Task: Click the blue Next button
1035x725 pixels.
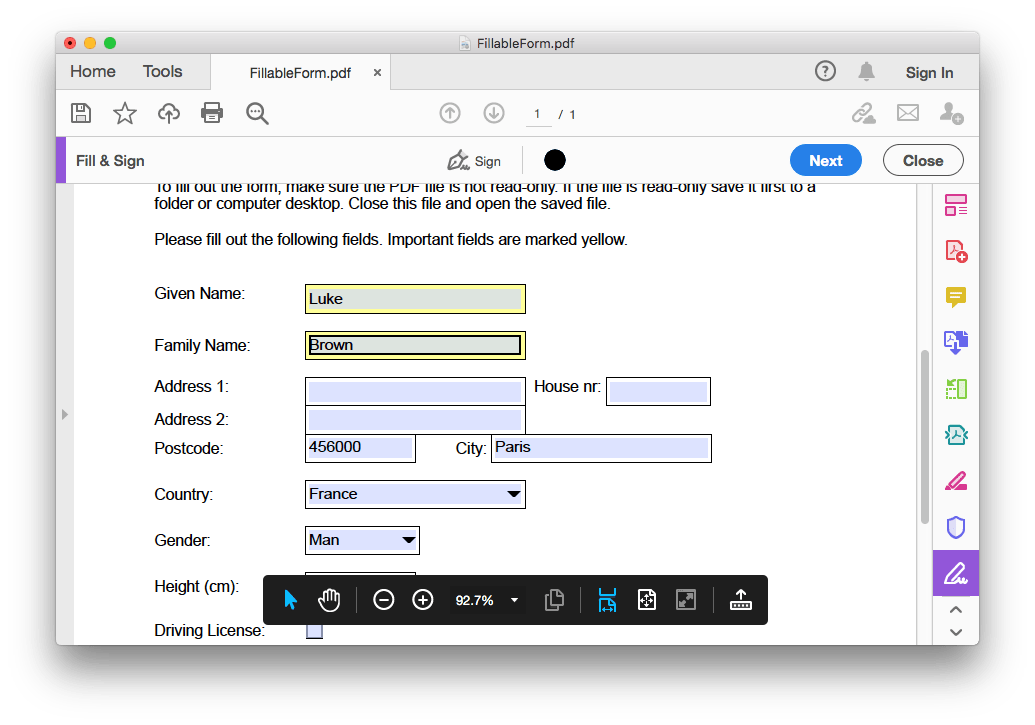Action: (825, 160)
